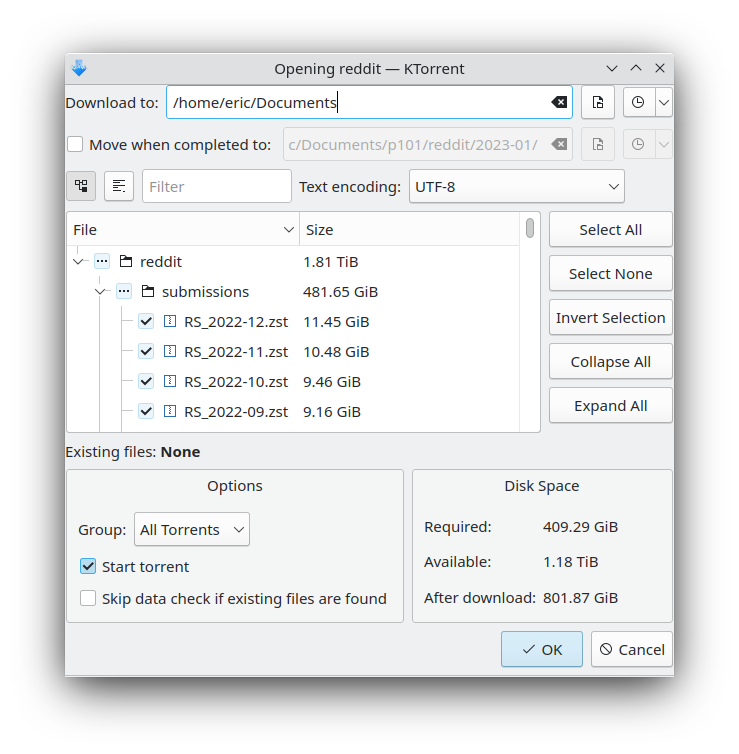The image size is (739, 754).
Task: Click Invert Selection button
Action: (x=611, y=317)
